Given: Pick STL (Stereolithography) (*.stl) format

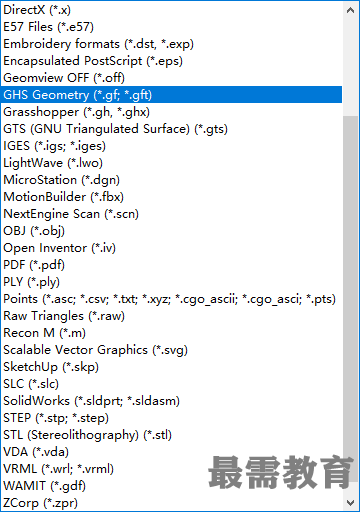Looking at the screenshot, I should [x=171, y=435].
